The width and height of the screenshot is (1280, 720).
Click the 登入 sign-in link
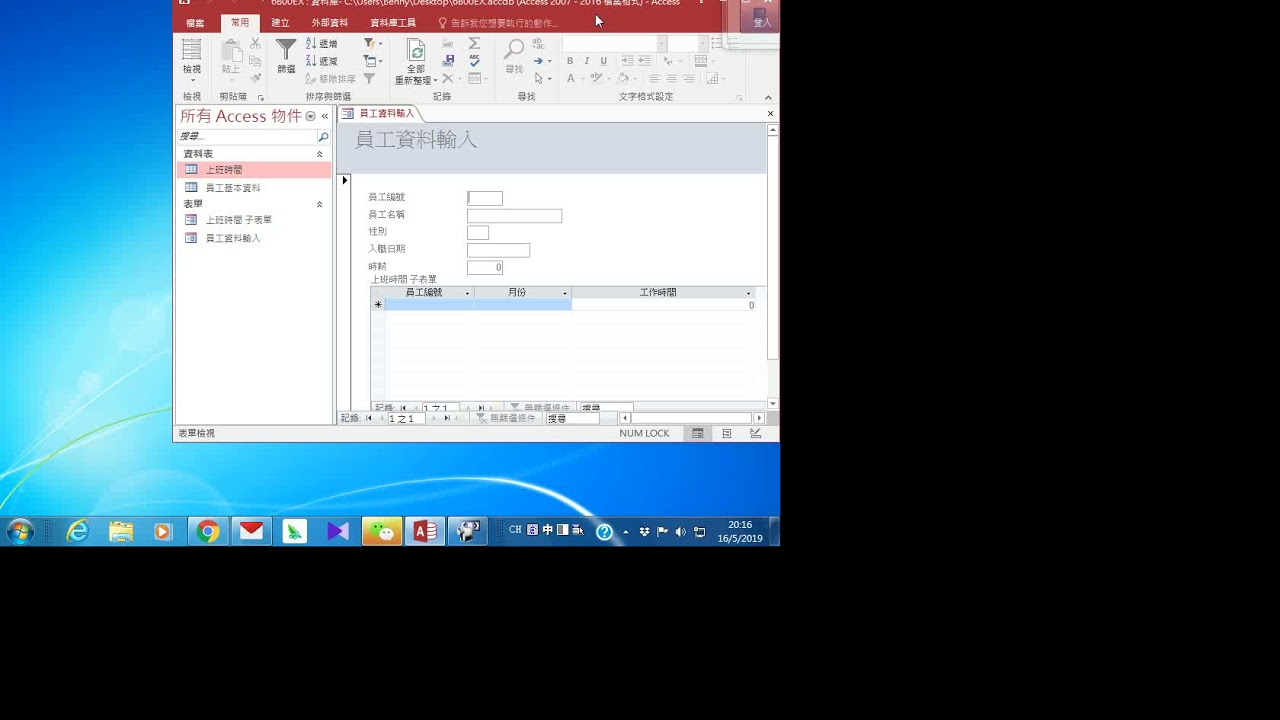click(x=762, y=23)
